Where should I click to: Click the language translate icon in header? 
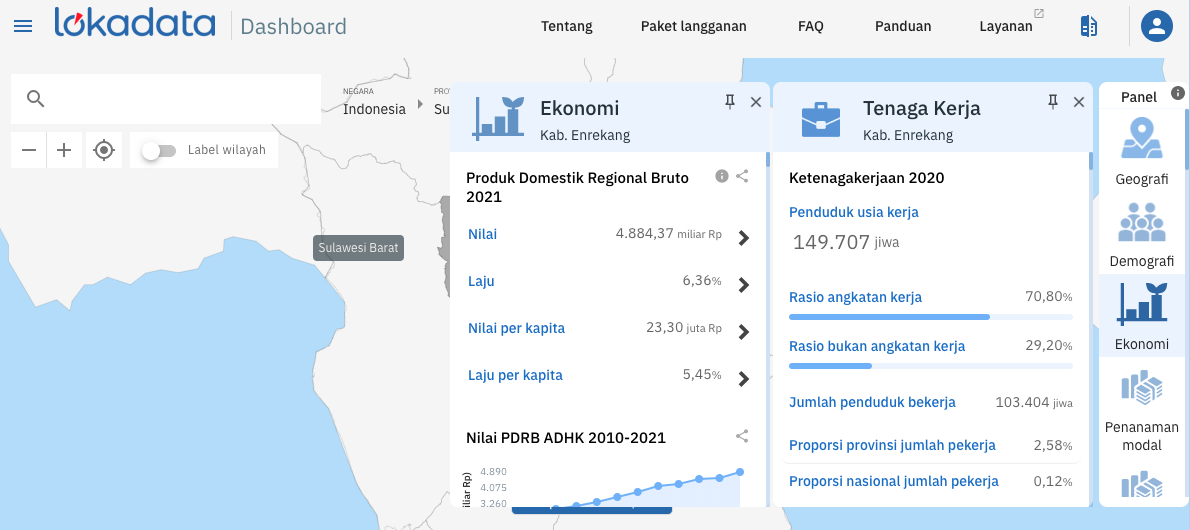pyautogui.click(x=1089, y=27)
